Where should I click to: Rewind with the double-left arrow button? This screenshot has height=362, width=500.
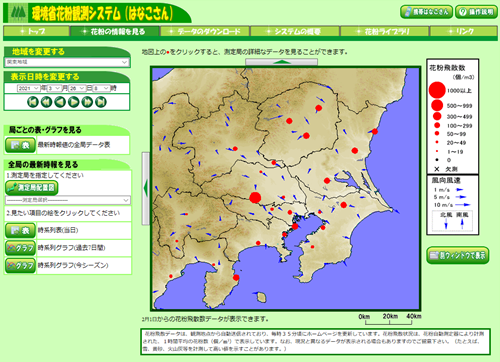coord(46,102)
